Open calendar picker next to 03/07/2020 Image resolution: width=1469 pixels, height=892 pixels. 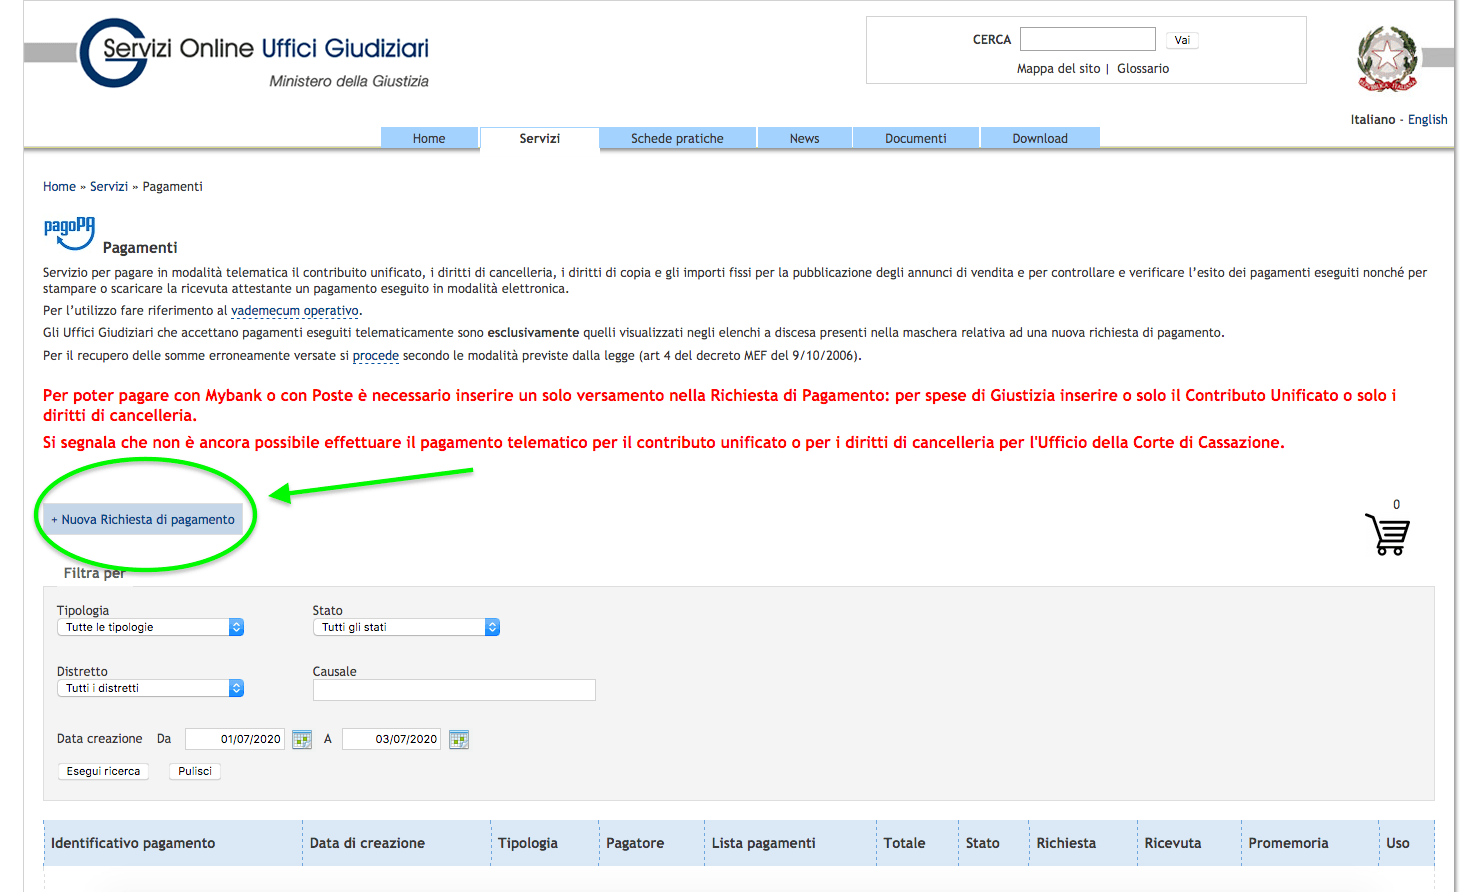pos(459,740)
